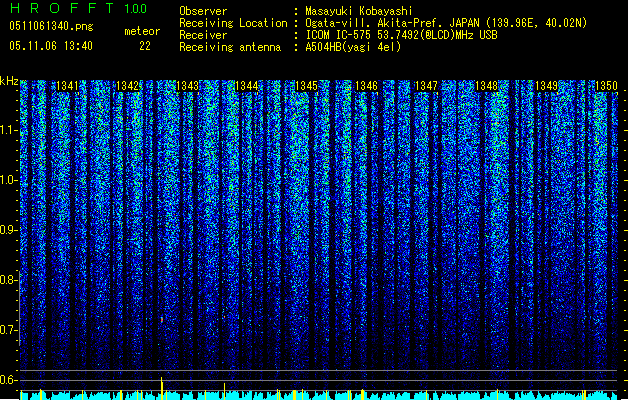629x400 pixels.
Task: Click the kHz axis unit label
Action: tap(9, 81)
